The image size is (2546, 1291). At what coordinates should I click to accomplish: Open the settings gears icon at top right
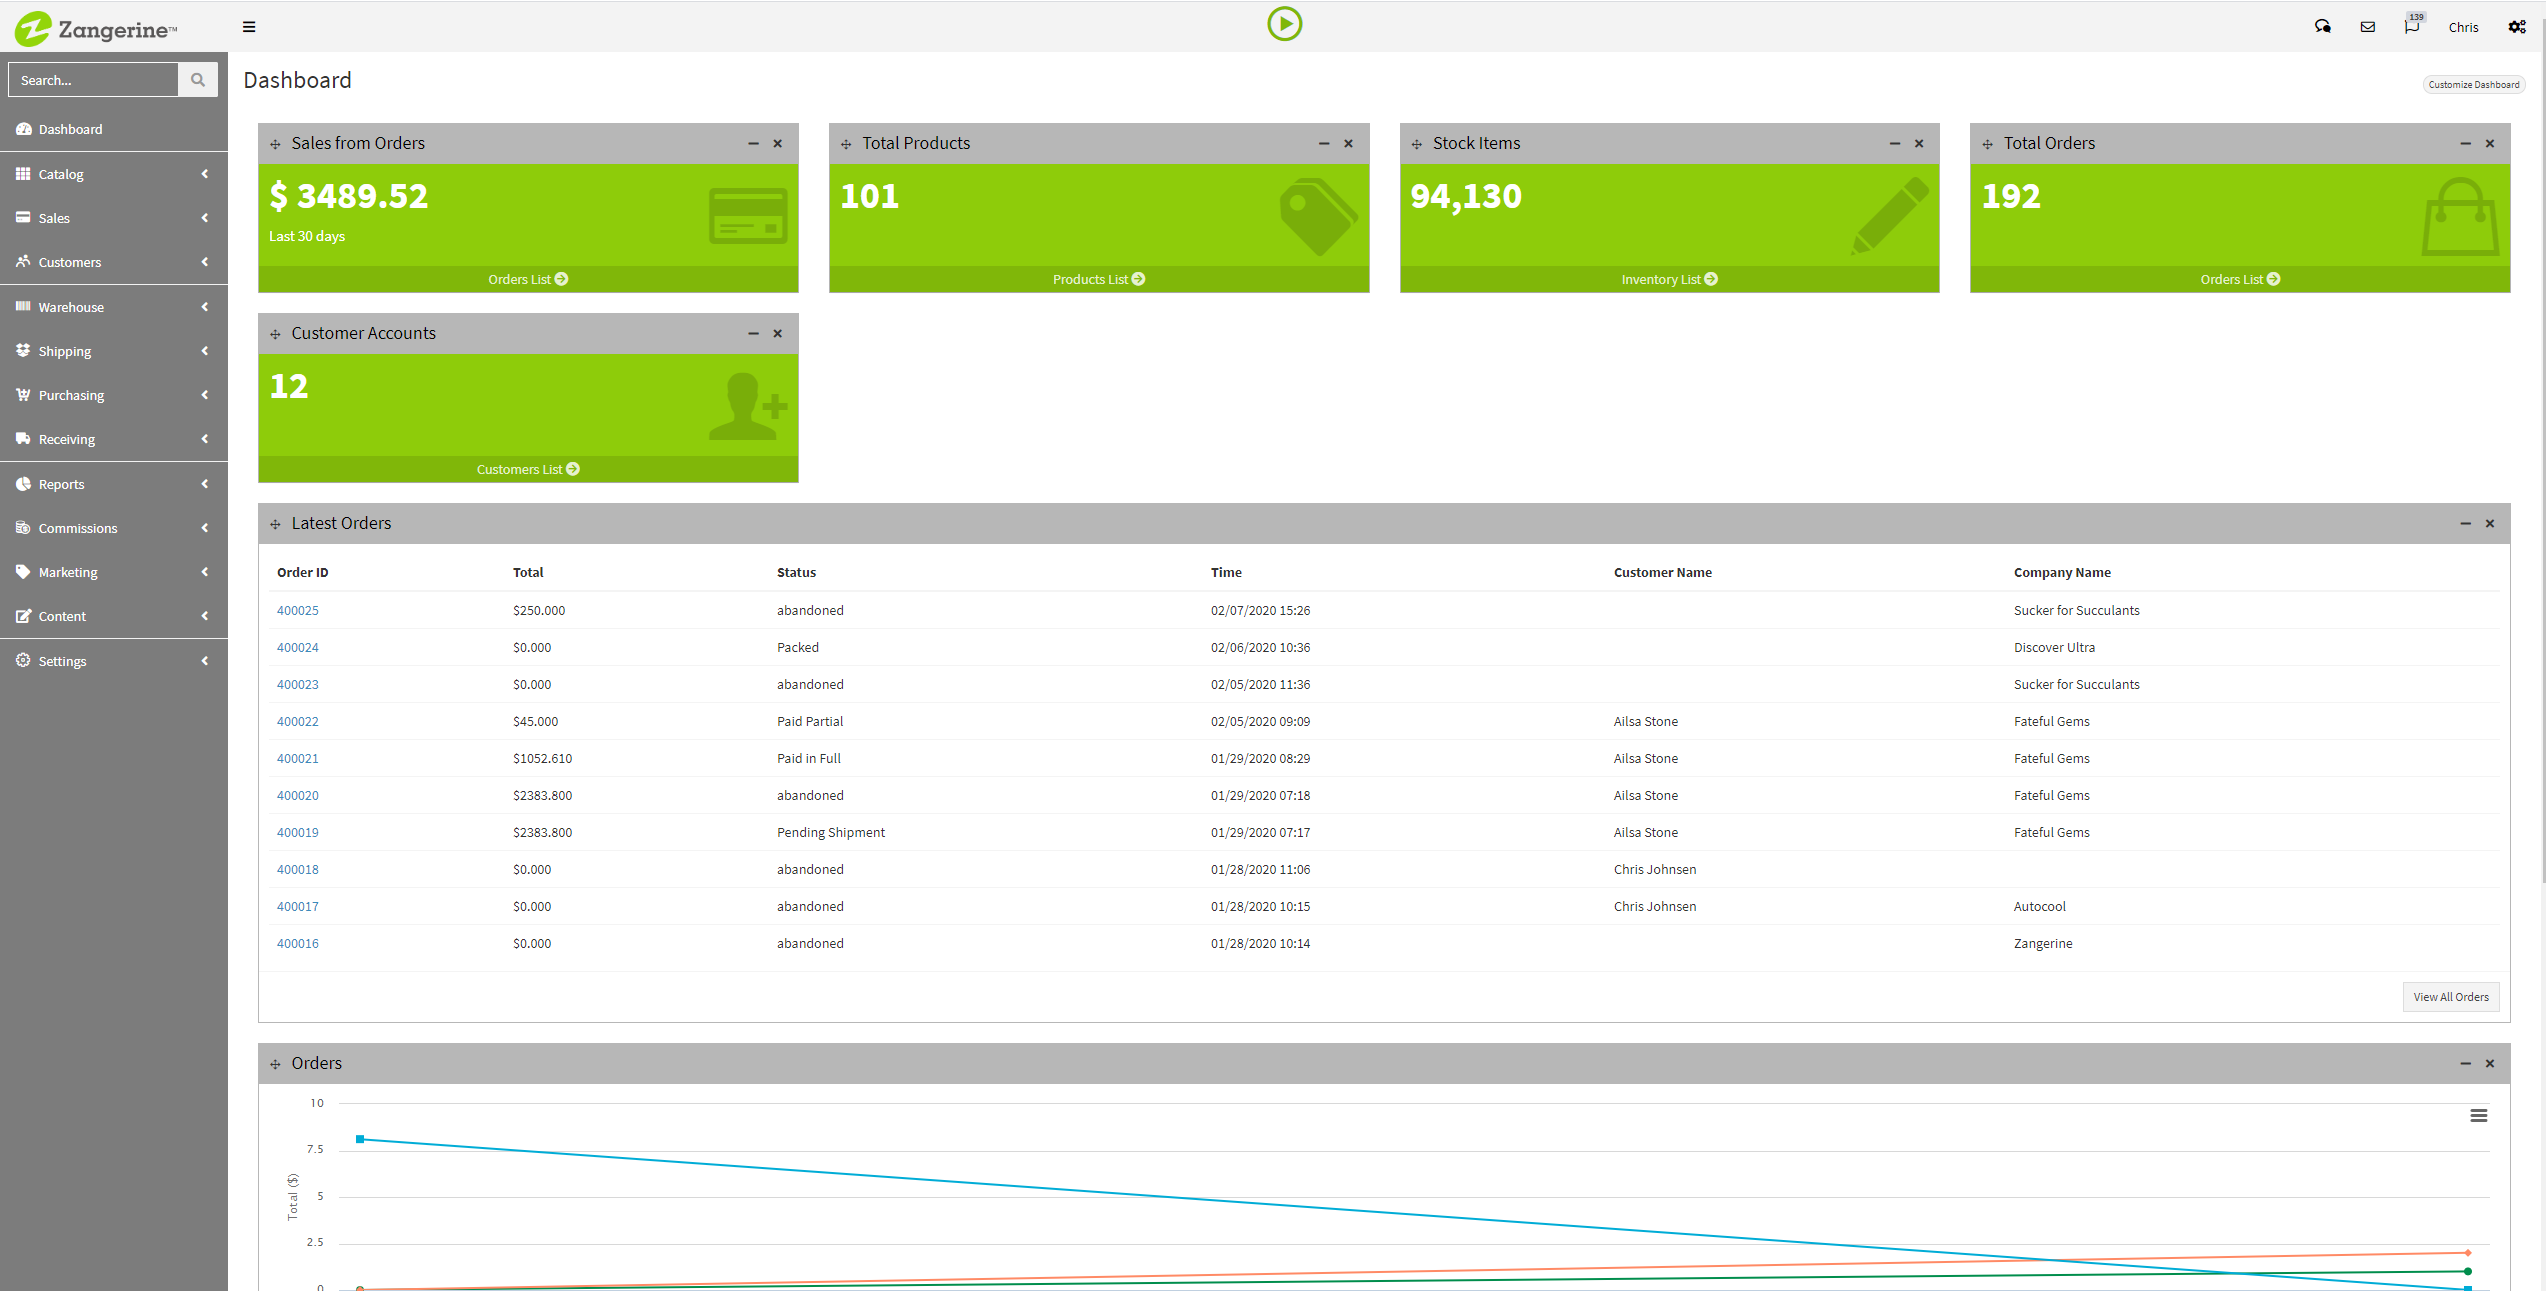(2516, 27)
